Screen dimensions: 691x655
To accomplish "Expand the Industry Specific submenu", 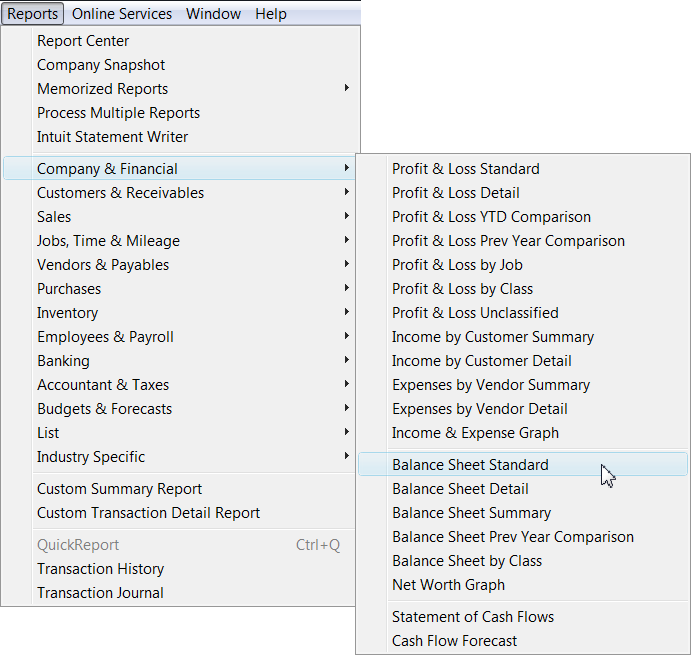I will pos(91,457).
